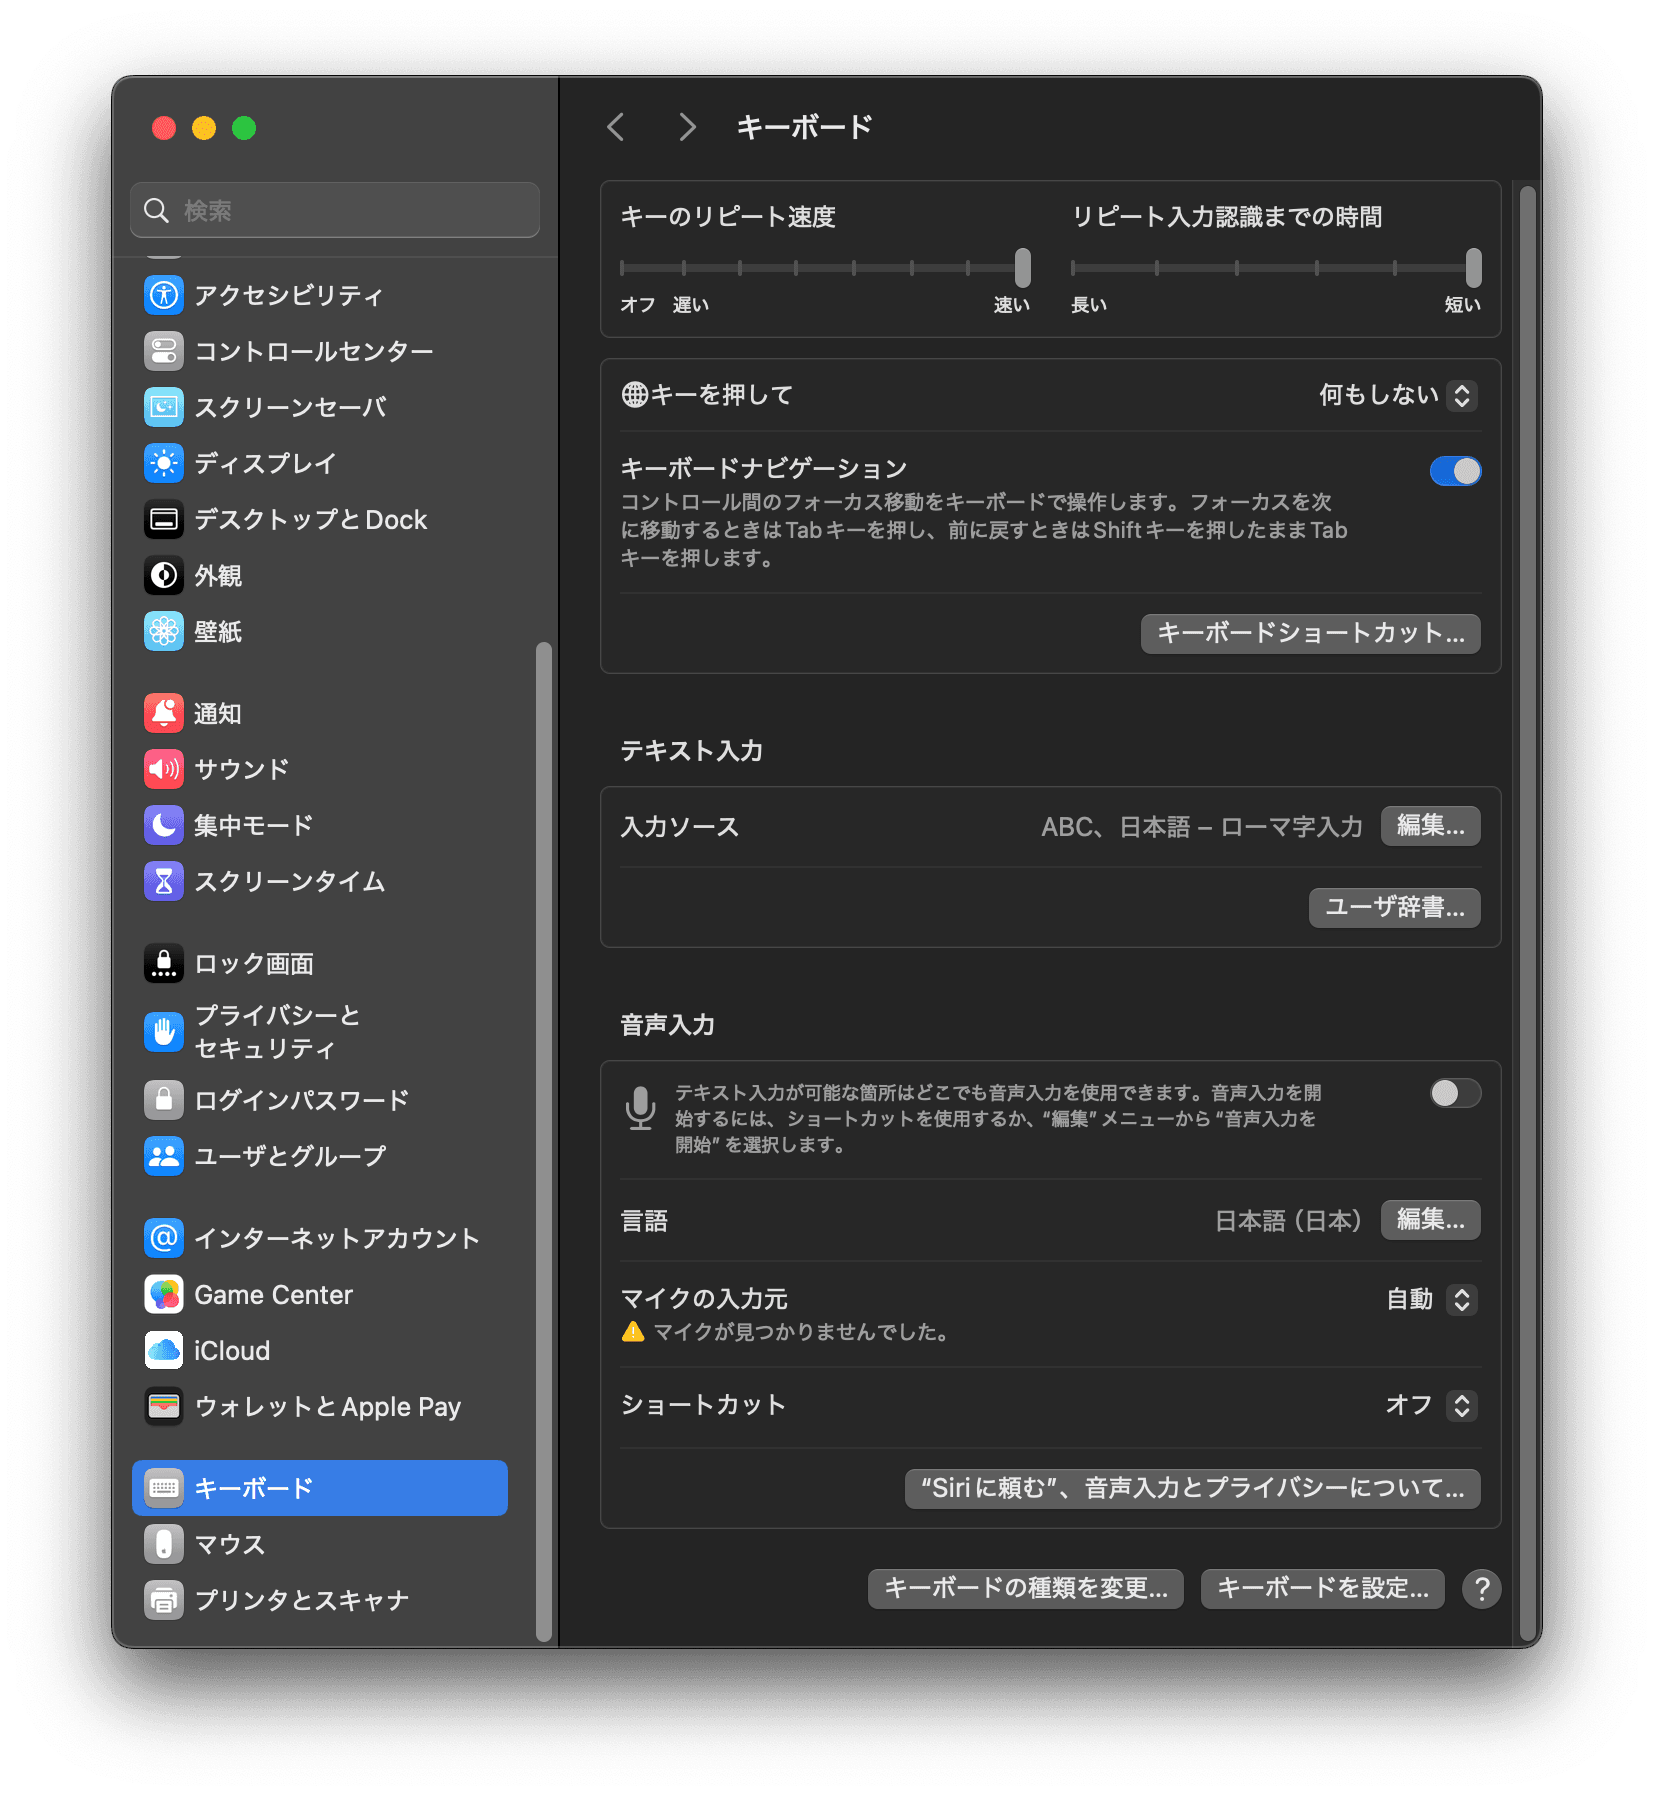Disable キーボードナビゲーション toggle
Image resolution: width=1654 pixels, height=1796 pixels.
pyautogui.click(x=1456, y=470)
